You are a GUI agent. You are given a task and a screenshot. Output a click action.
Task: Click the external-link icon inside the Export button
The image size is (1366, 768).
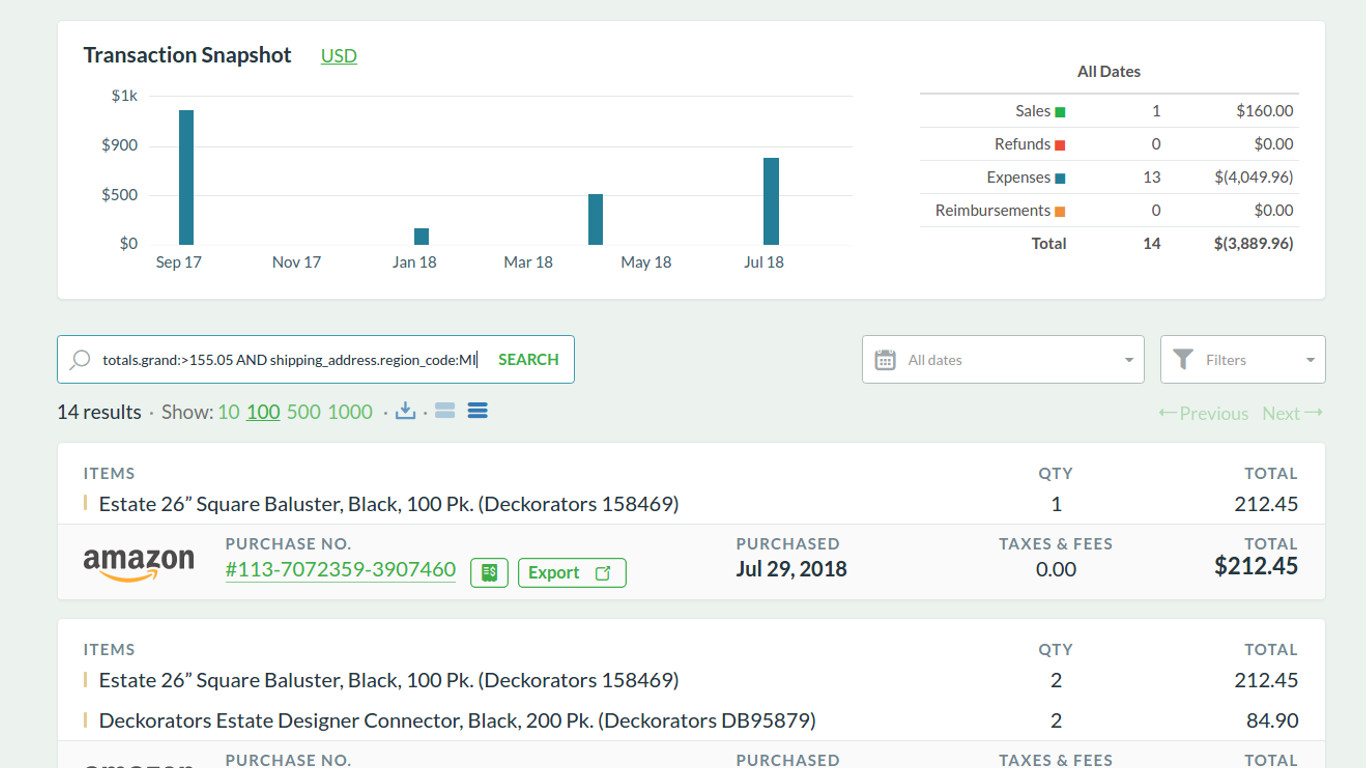tap(603, 572)
